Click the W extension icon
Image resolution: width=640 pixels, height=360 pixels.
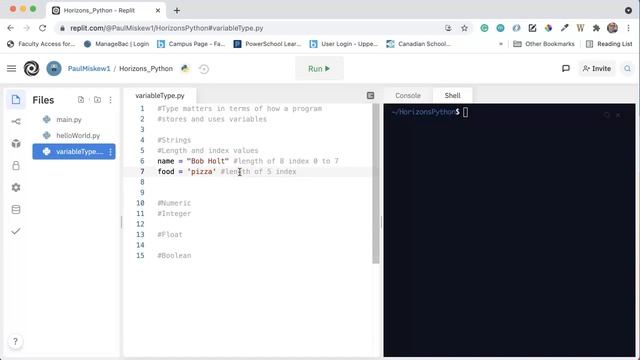coord(580,28)
